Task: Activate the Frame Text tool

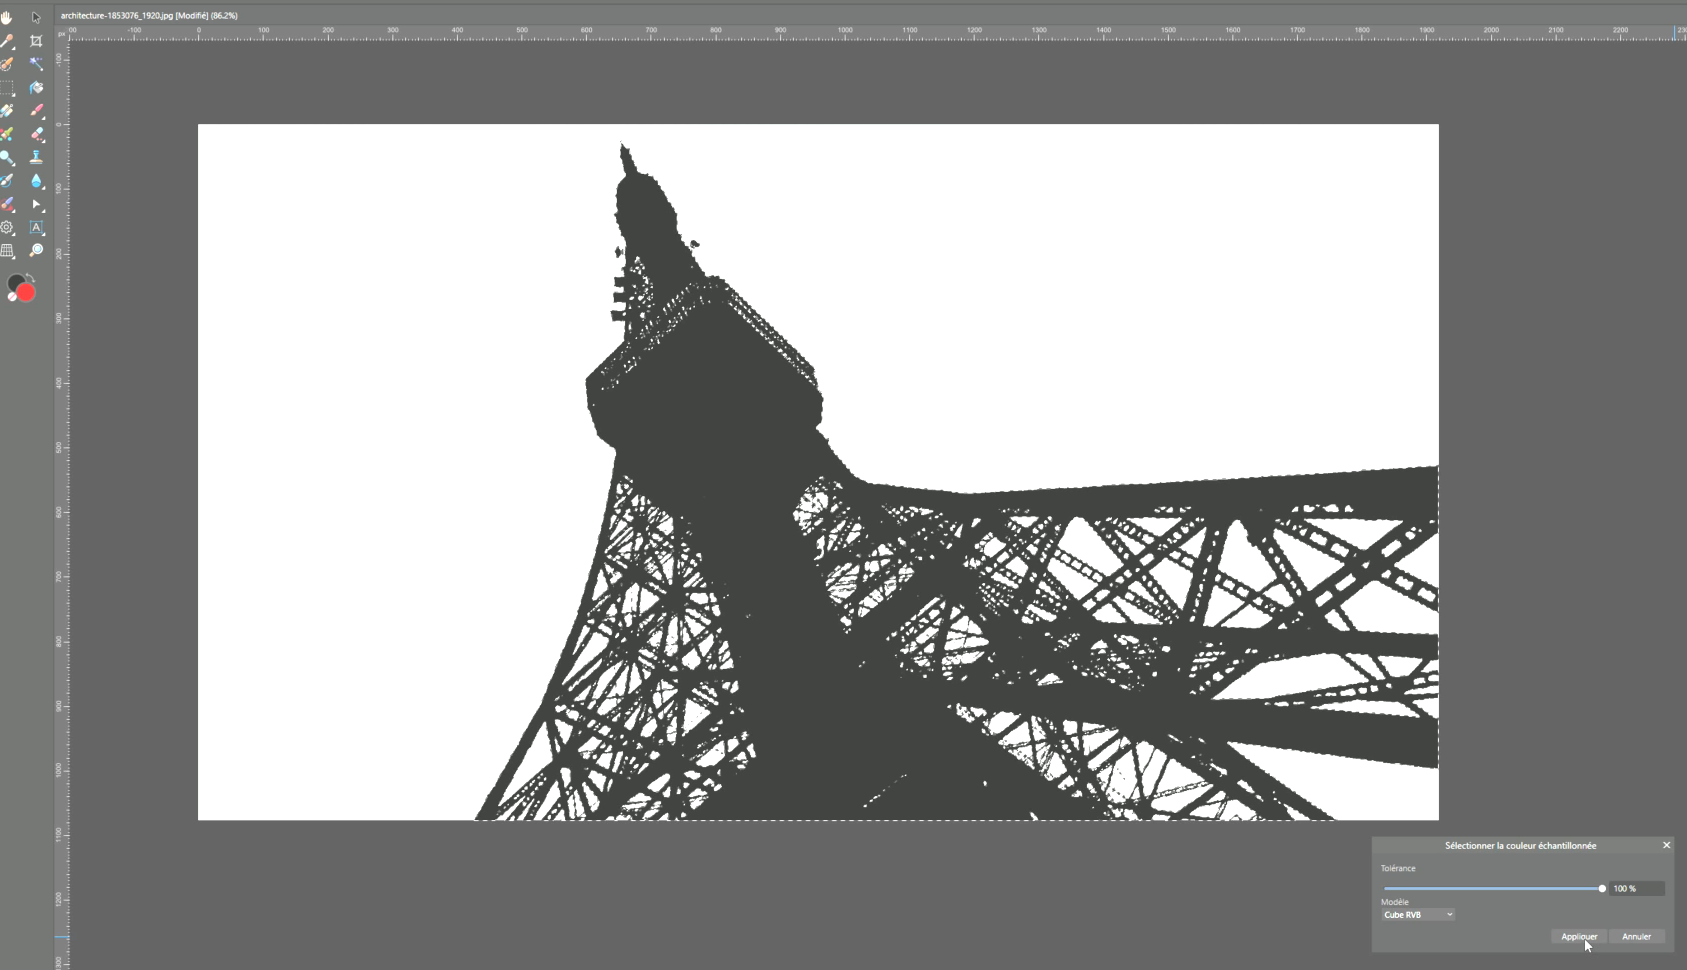Action: tap(36, 228)
